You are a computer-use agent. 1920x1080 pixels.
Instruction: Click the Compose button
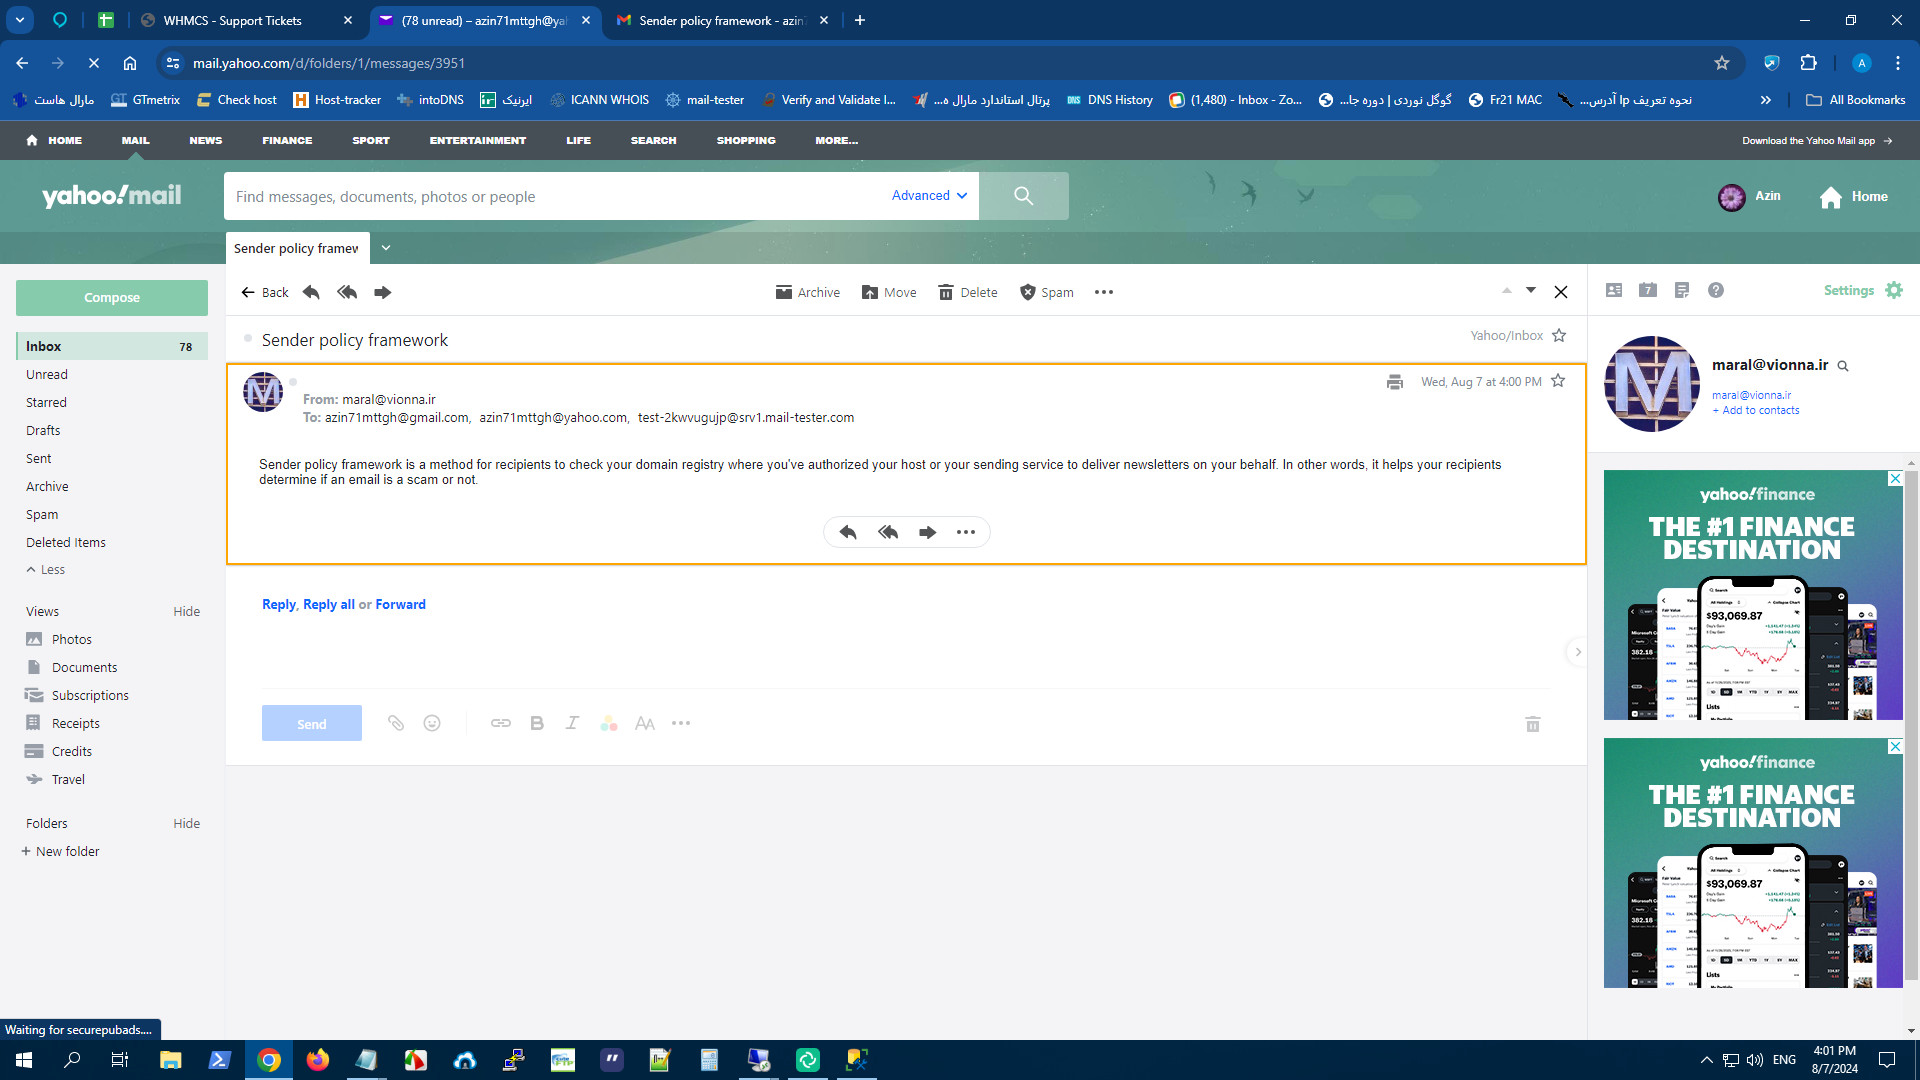click(x=112, y=298)
